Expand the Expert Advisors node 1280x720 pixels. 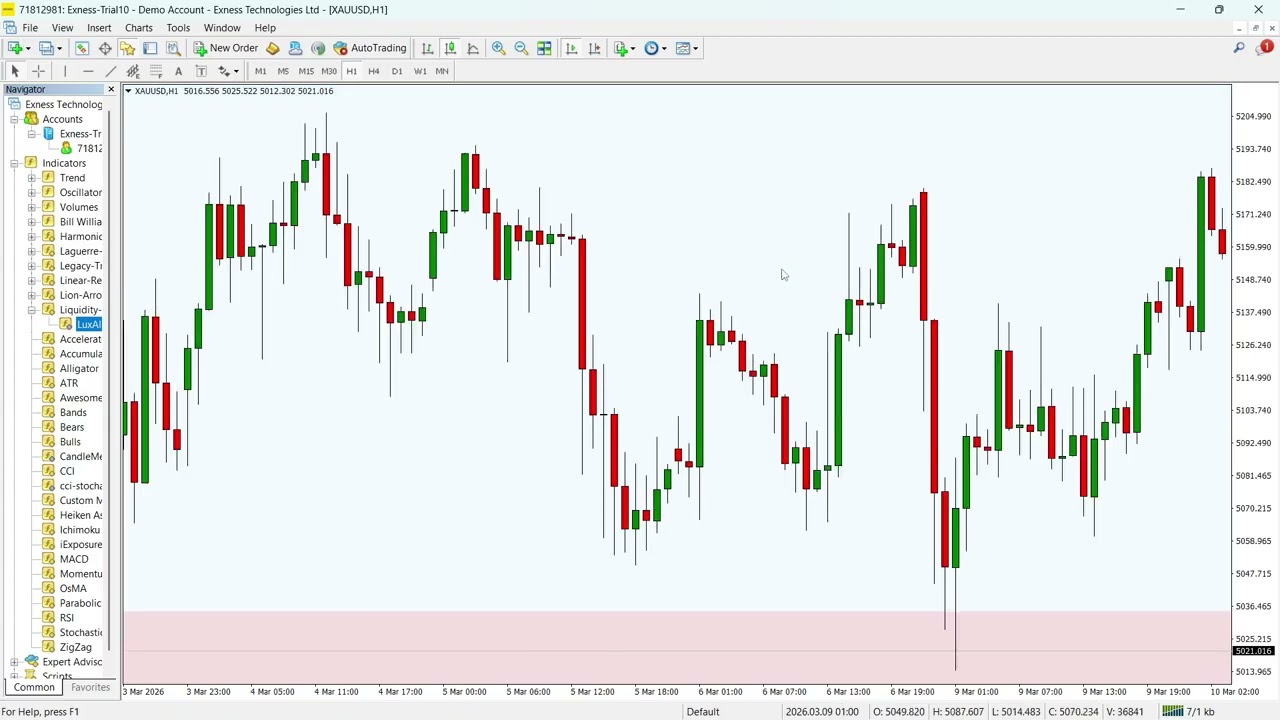click(x=15, y=662)
